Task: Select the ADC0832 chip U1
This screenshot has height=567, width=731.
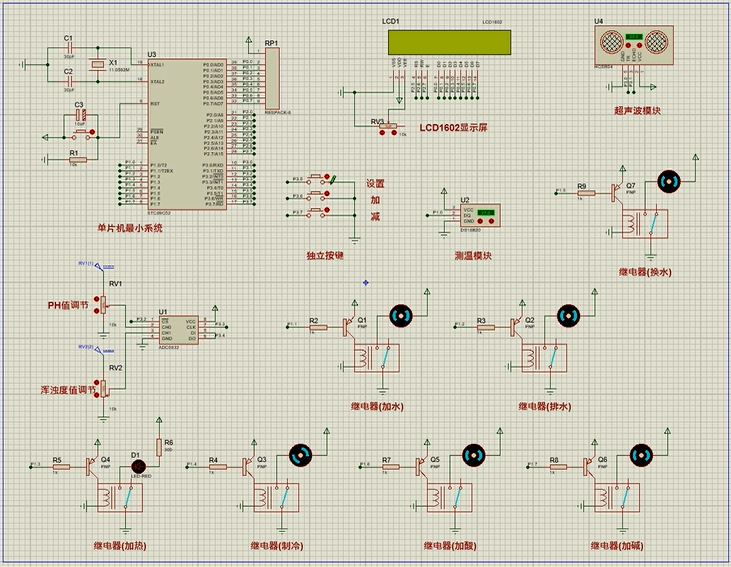Action: tap(179, 330)
